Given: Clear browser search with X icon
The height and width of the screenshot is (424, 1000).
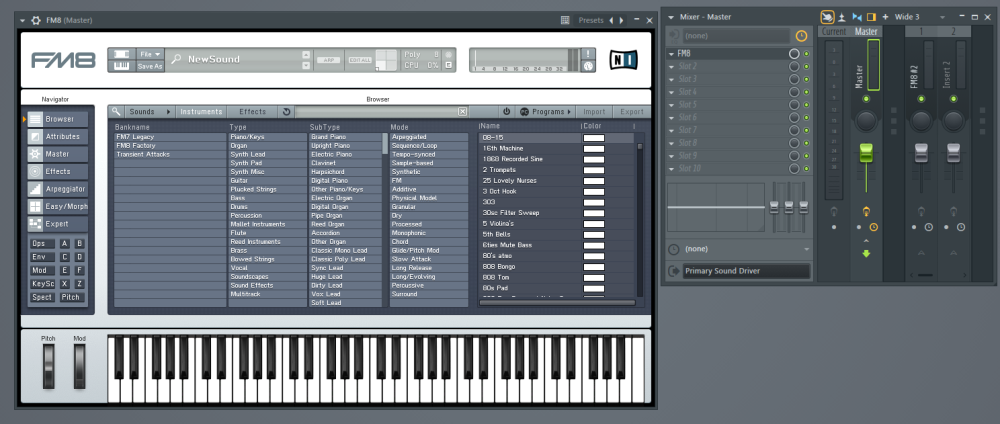Looking at the screenshot, I should [462, 112].
